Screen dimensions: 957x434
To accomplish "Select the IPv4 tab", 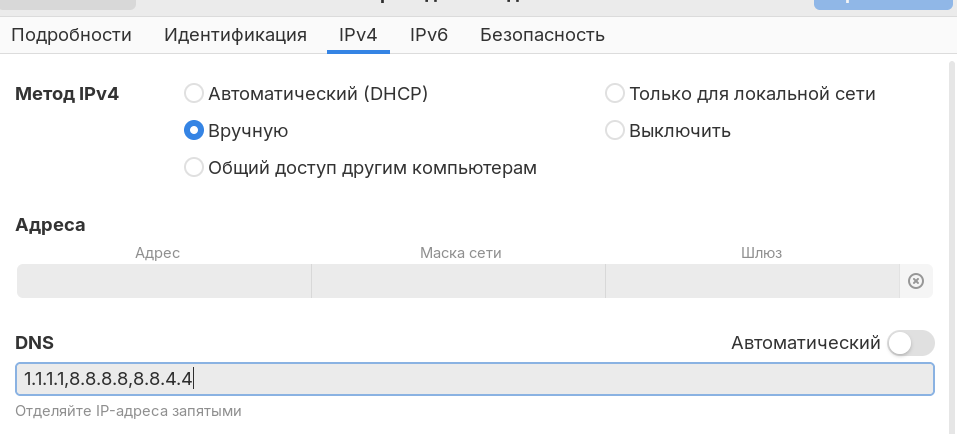I will [x=358, y=35].
